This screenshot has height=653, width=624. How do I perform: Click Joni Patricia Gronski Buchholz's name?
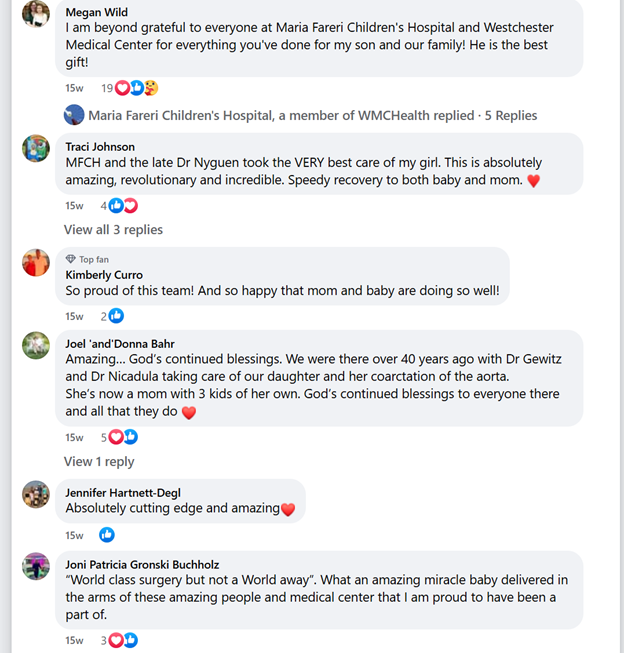pos(142,564)
